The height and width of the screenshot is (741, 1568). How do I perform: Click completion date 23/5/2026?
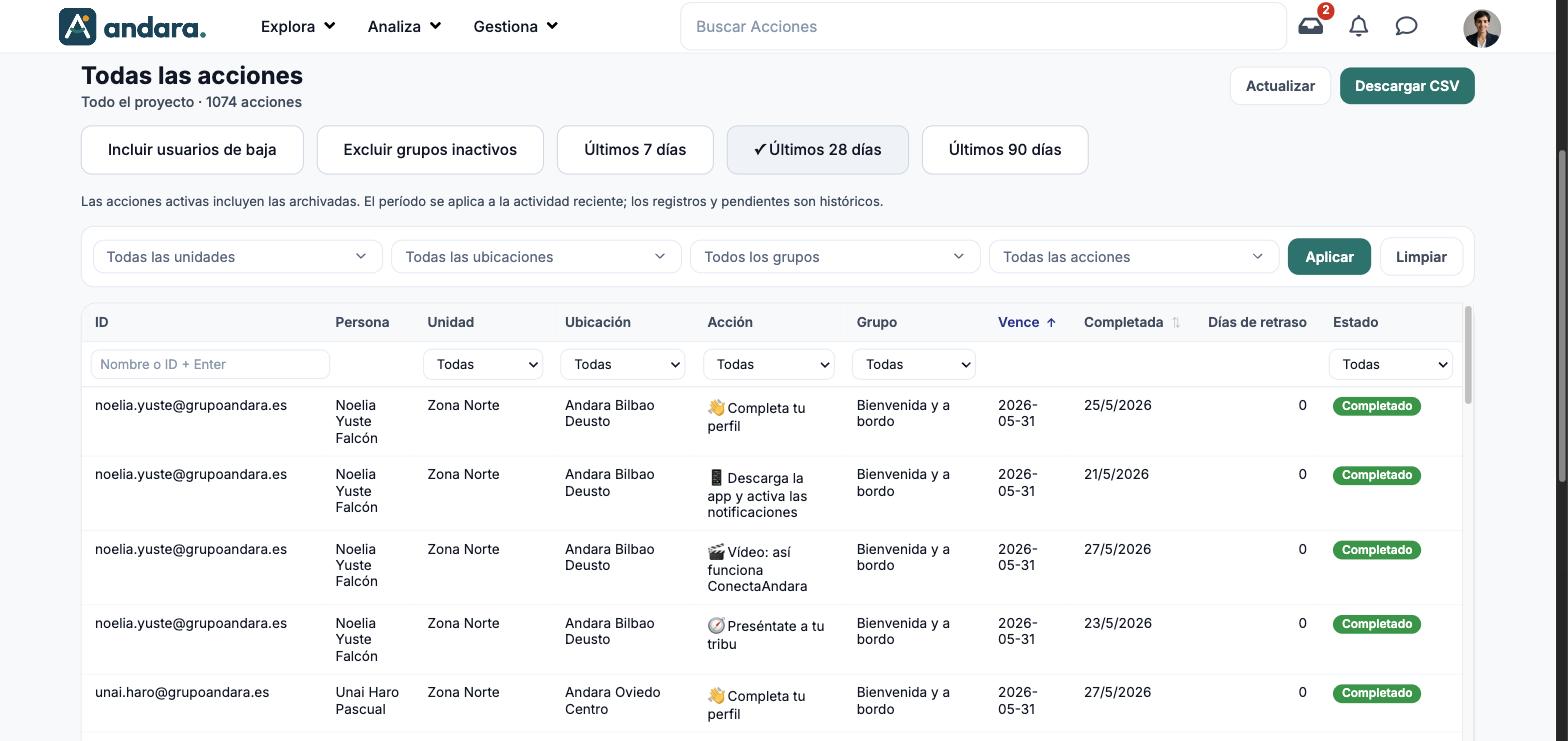coord(1117,623)
